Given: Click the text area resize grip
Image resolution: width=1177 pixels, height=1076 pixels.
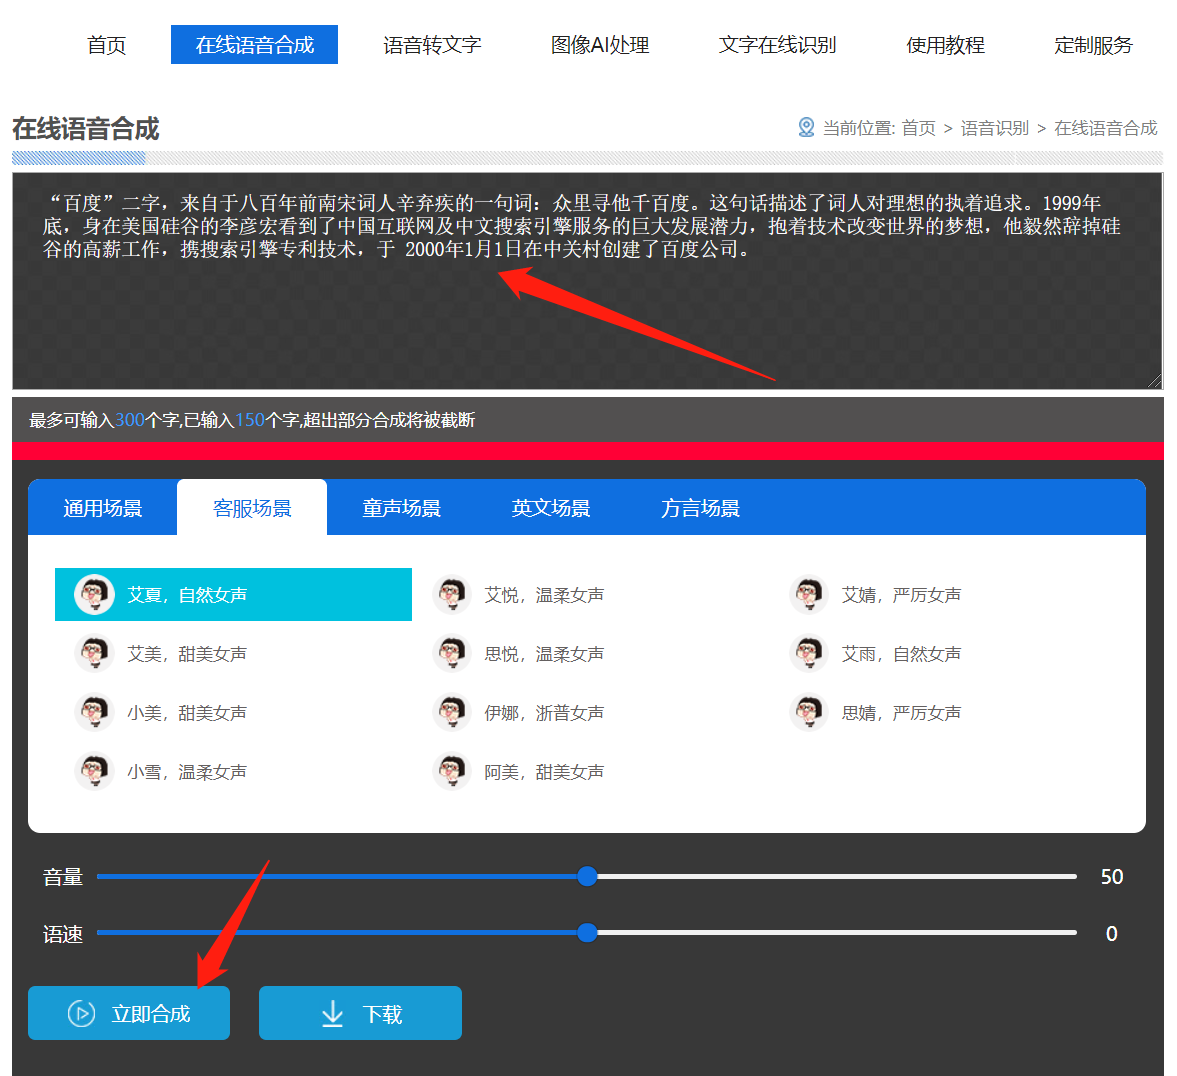Looking at the screenshot, I should click(1154, 381).
